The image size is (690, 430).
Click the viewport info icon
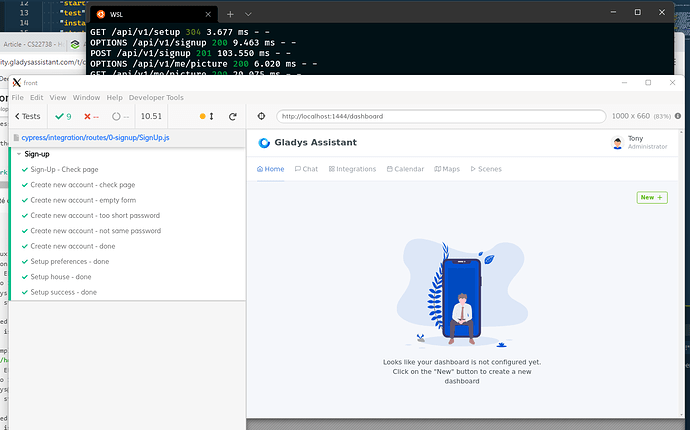[x=678, y=116]
